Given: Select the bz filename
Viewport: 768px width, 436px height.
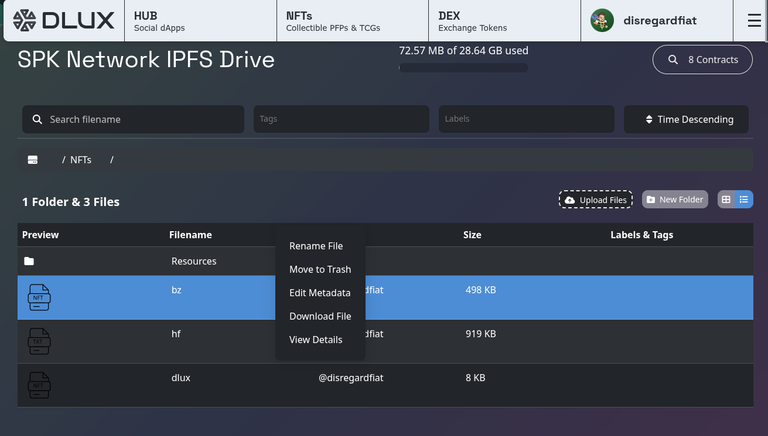Looking at the screenshot, I should (176, 290).
